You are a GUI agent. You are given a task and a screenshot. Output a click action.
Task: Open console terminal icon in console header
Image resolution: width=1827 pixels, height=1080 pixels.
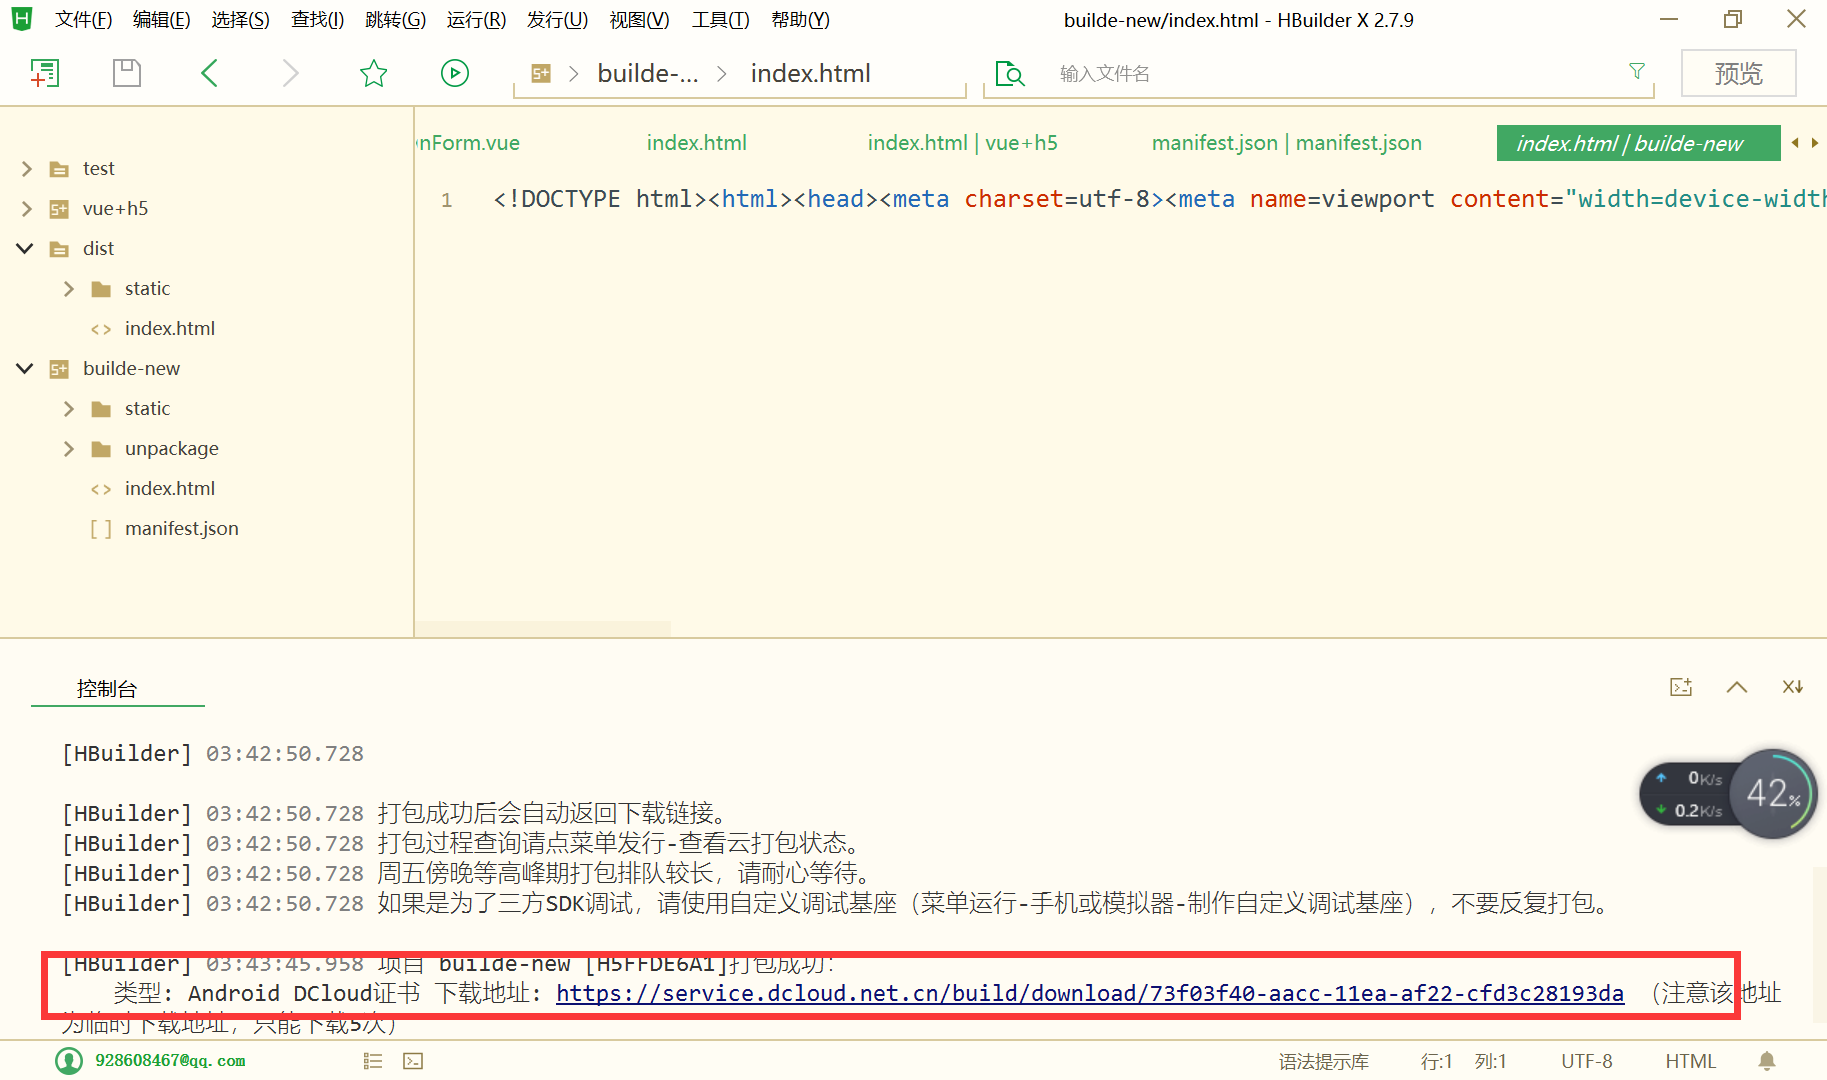click(1681, 687)
